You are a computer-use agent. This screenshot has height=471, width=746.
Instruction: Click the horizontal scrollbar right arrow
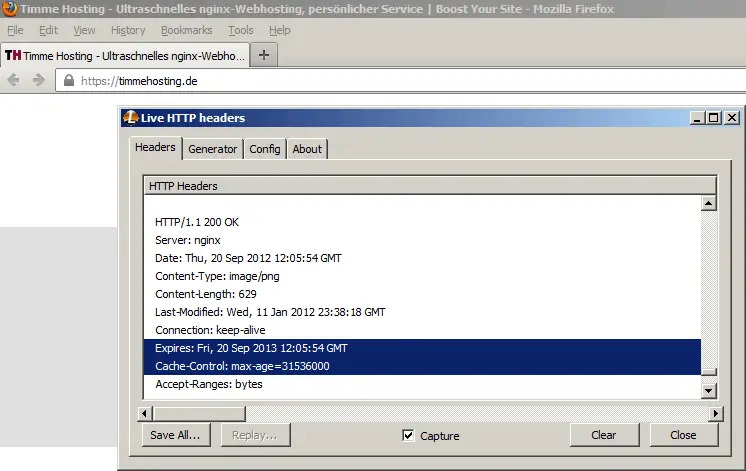pyautogui.click(x=716, y=413)
